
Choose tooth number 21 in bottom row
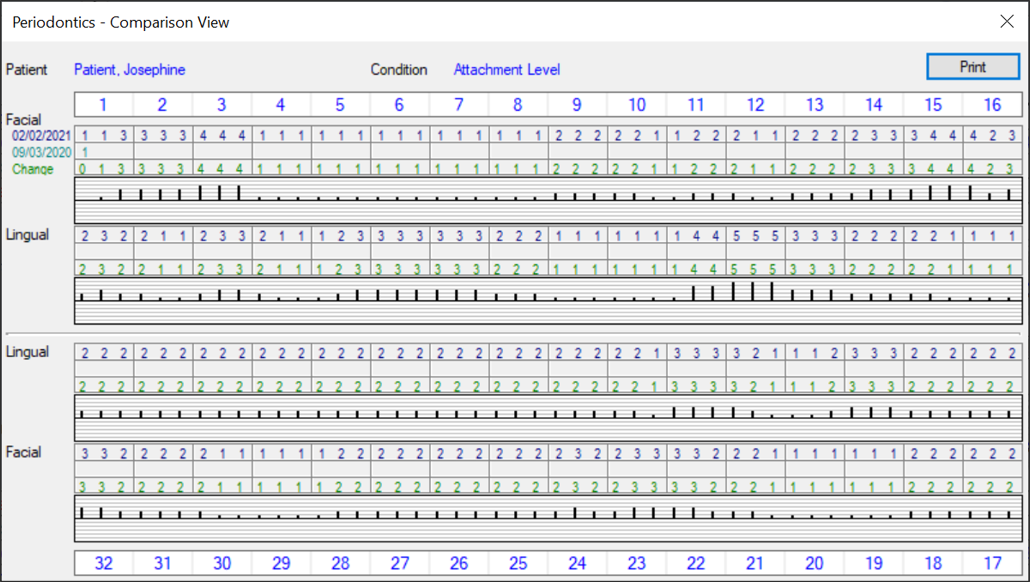click(755, 563)
